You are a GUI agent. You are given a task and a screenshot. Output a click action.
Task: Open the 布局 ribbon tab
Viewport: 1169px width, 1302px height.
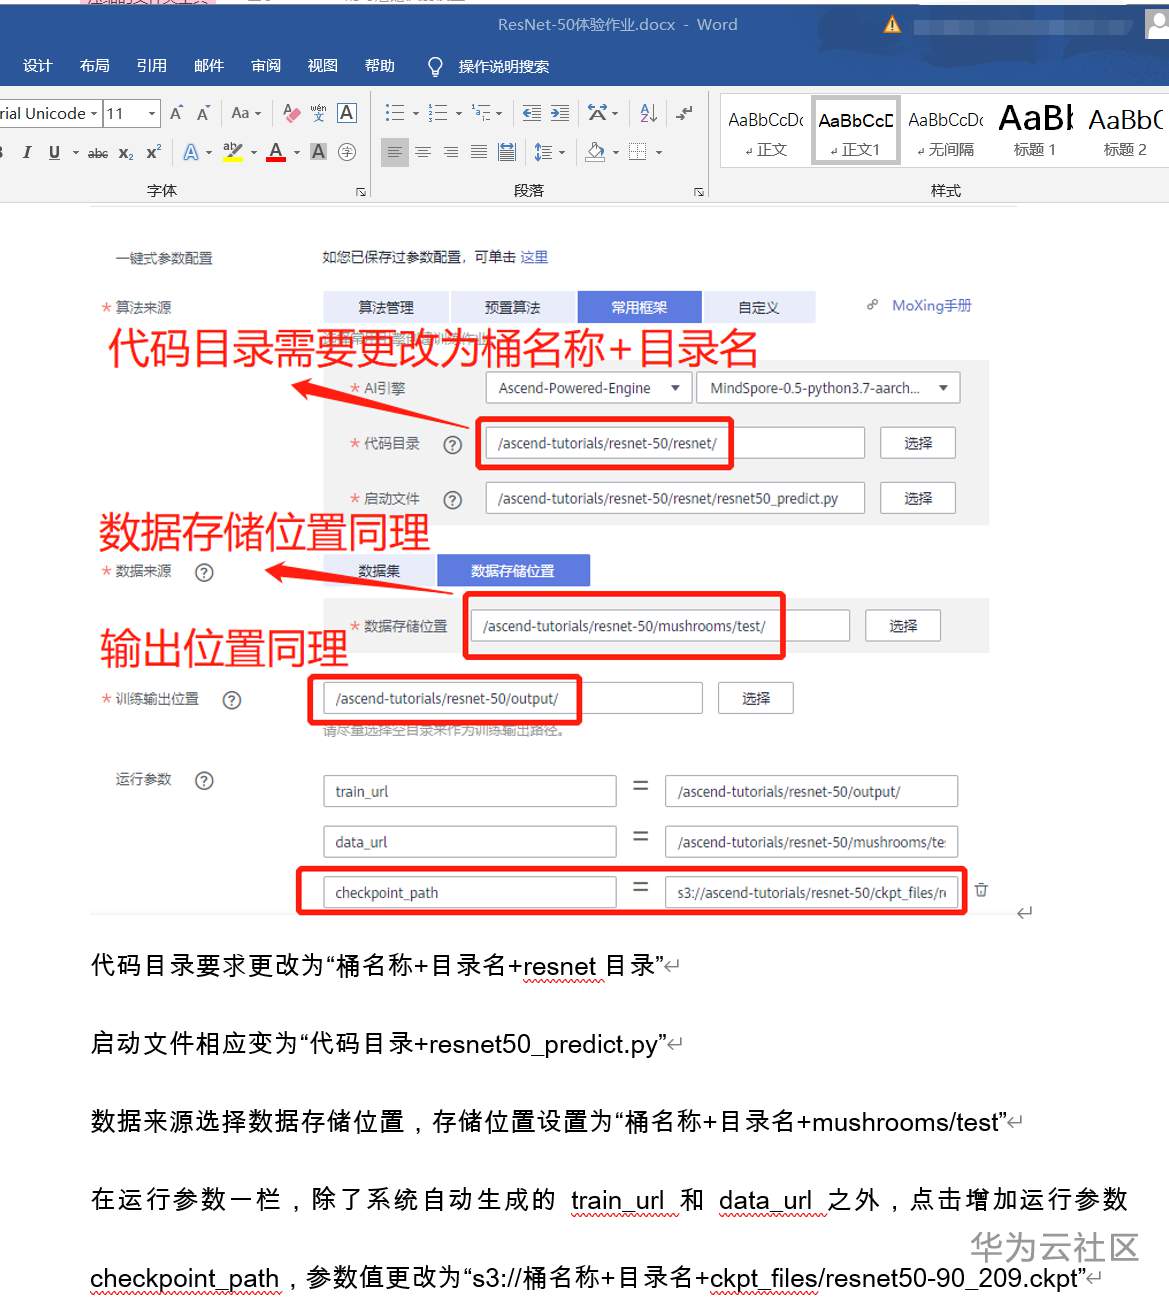95,66
